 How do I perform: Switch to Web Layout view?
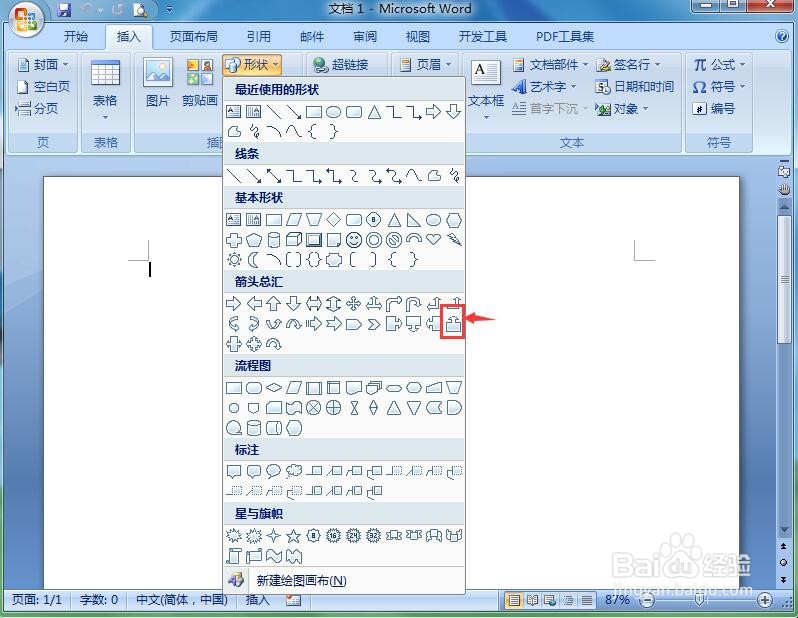point(550,600)
